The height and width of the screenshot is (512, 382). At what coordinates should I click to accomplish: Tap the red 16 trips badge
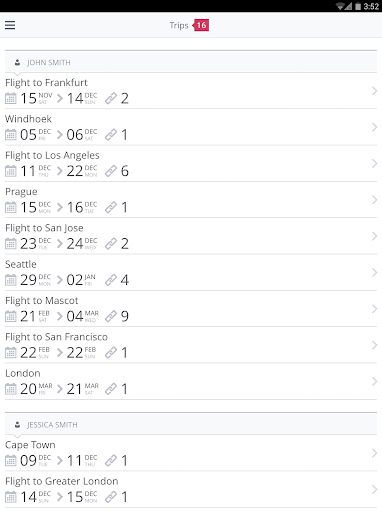click(x=201, y=25)
